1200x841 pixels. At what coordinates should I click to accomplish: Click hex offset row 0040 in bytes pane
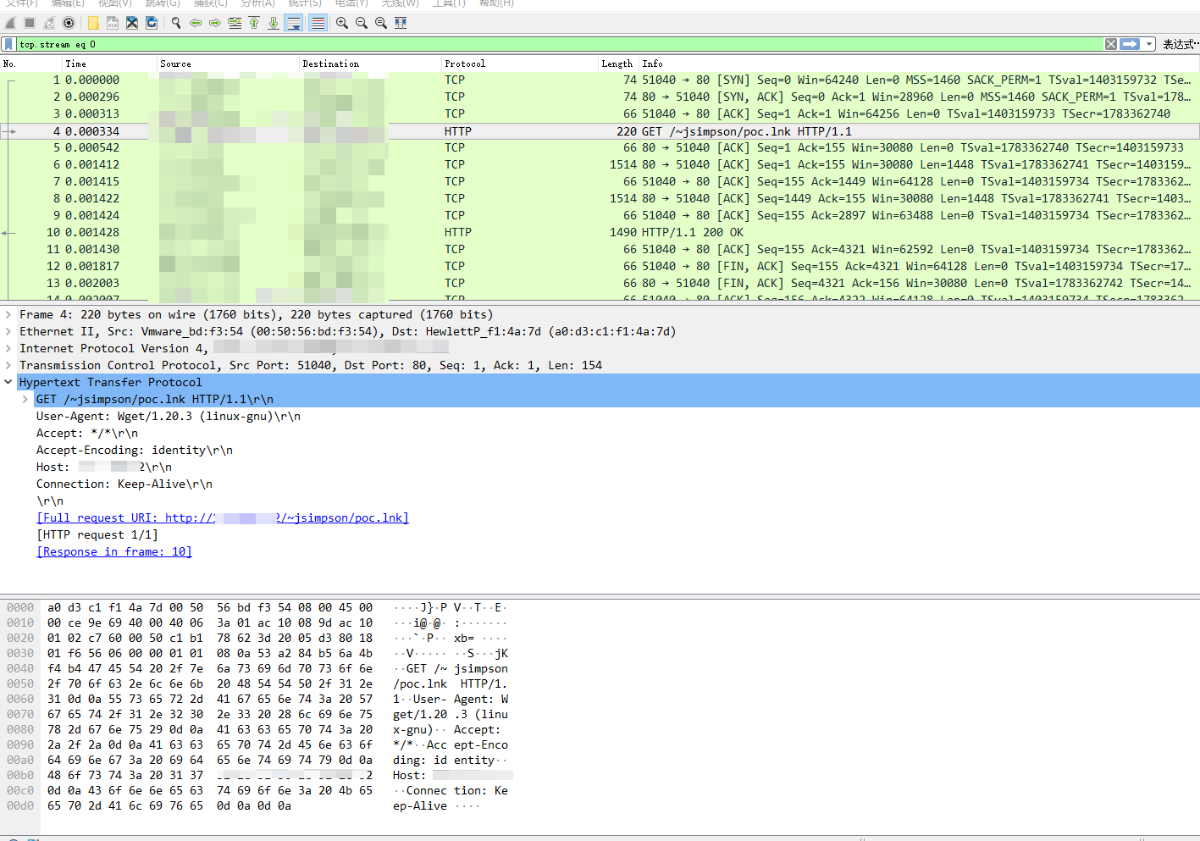pyautogui.click(x=19, y=668)
